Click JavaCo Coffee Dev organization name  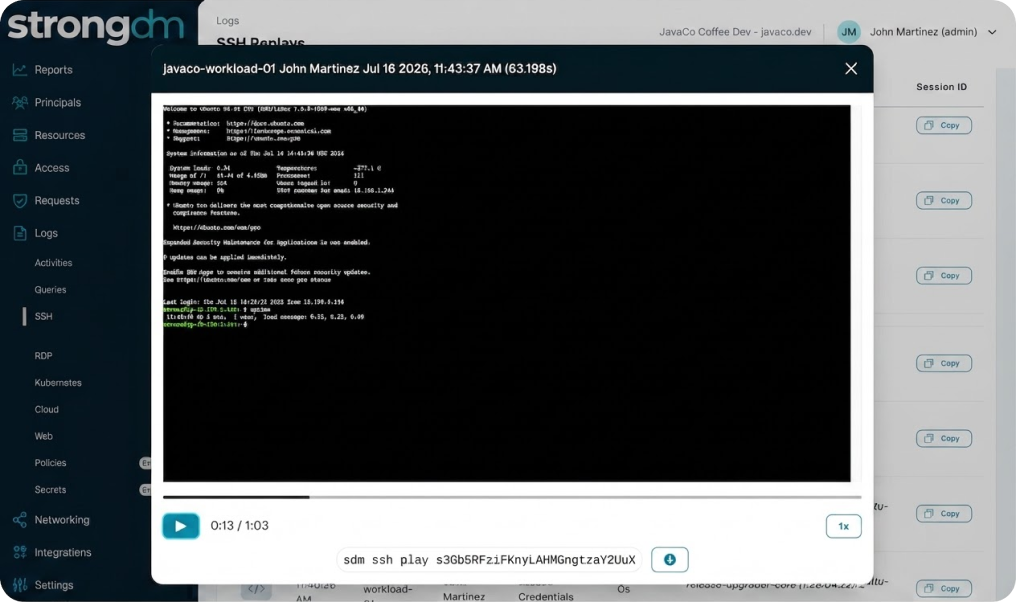tap(735, 32)
